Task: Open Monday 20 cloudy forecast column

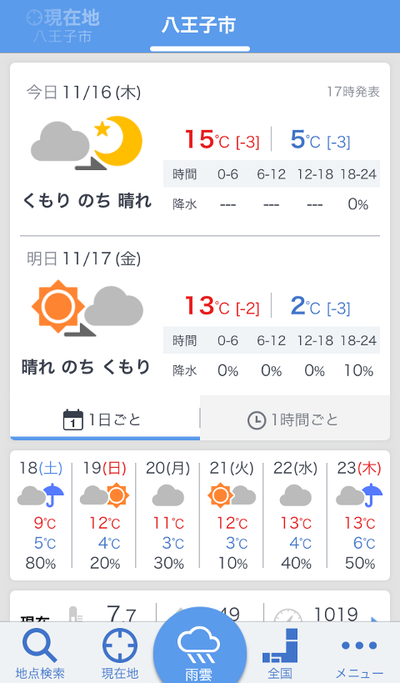Action: [168, 515]
